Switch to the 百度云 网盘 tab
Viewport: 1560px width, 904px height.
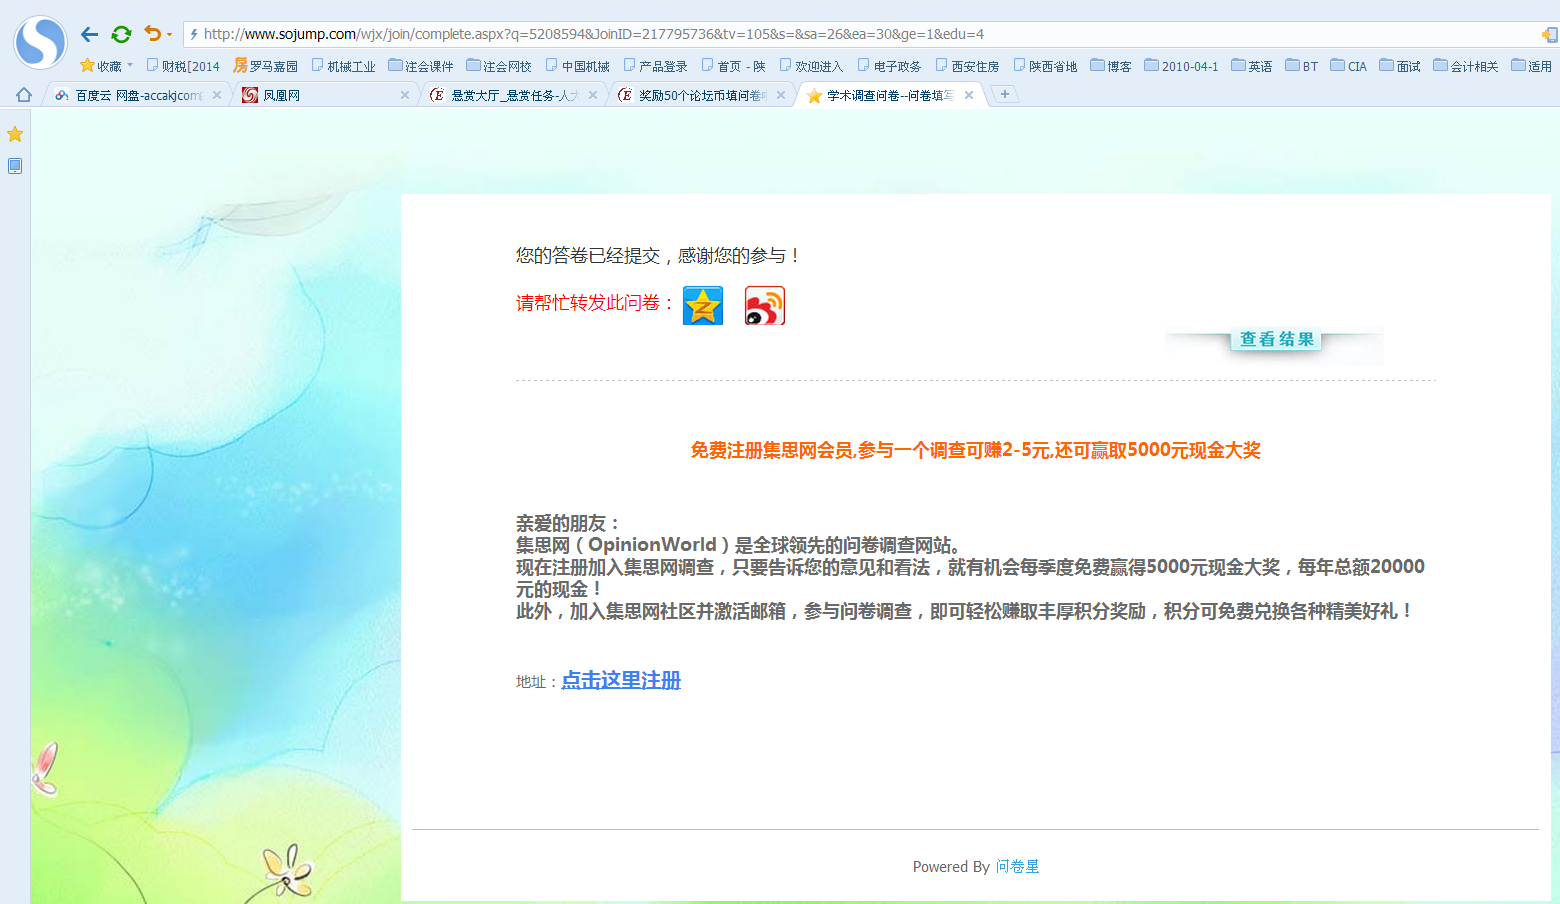(x=135, y=95)
